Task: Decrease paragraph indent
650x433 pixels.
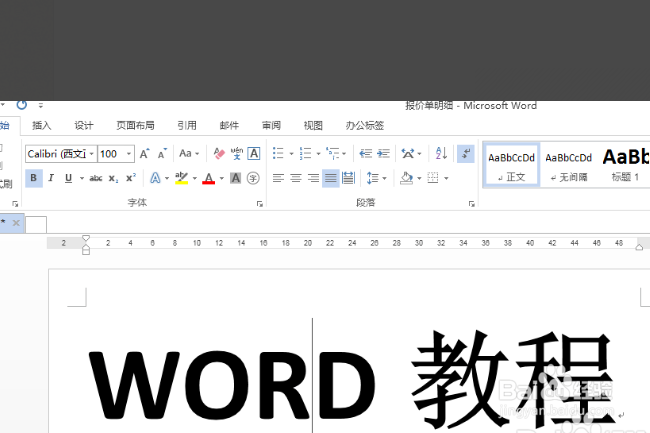Action: click(x=365, y=153)
